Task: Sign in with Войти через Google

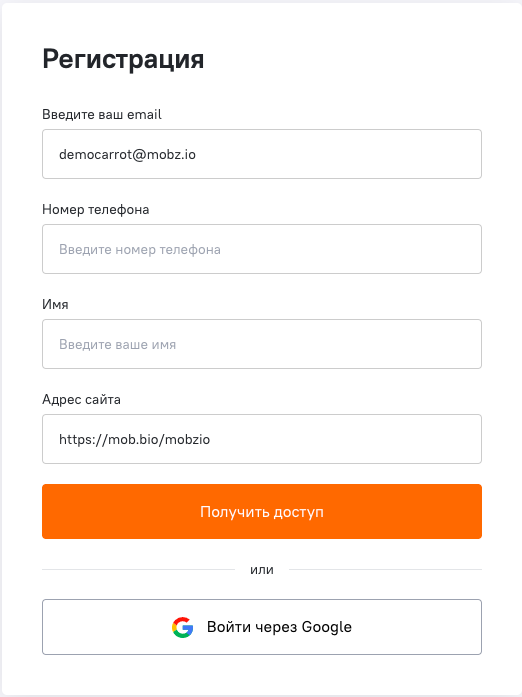Action: [x=262, y=627]
